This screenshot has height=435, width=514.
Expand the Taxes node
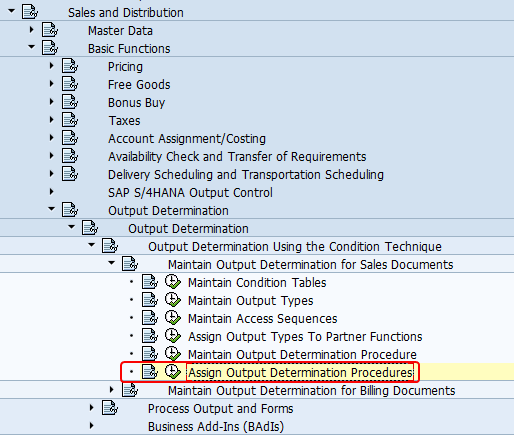52,120
